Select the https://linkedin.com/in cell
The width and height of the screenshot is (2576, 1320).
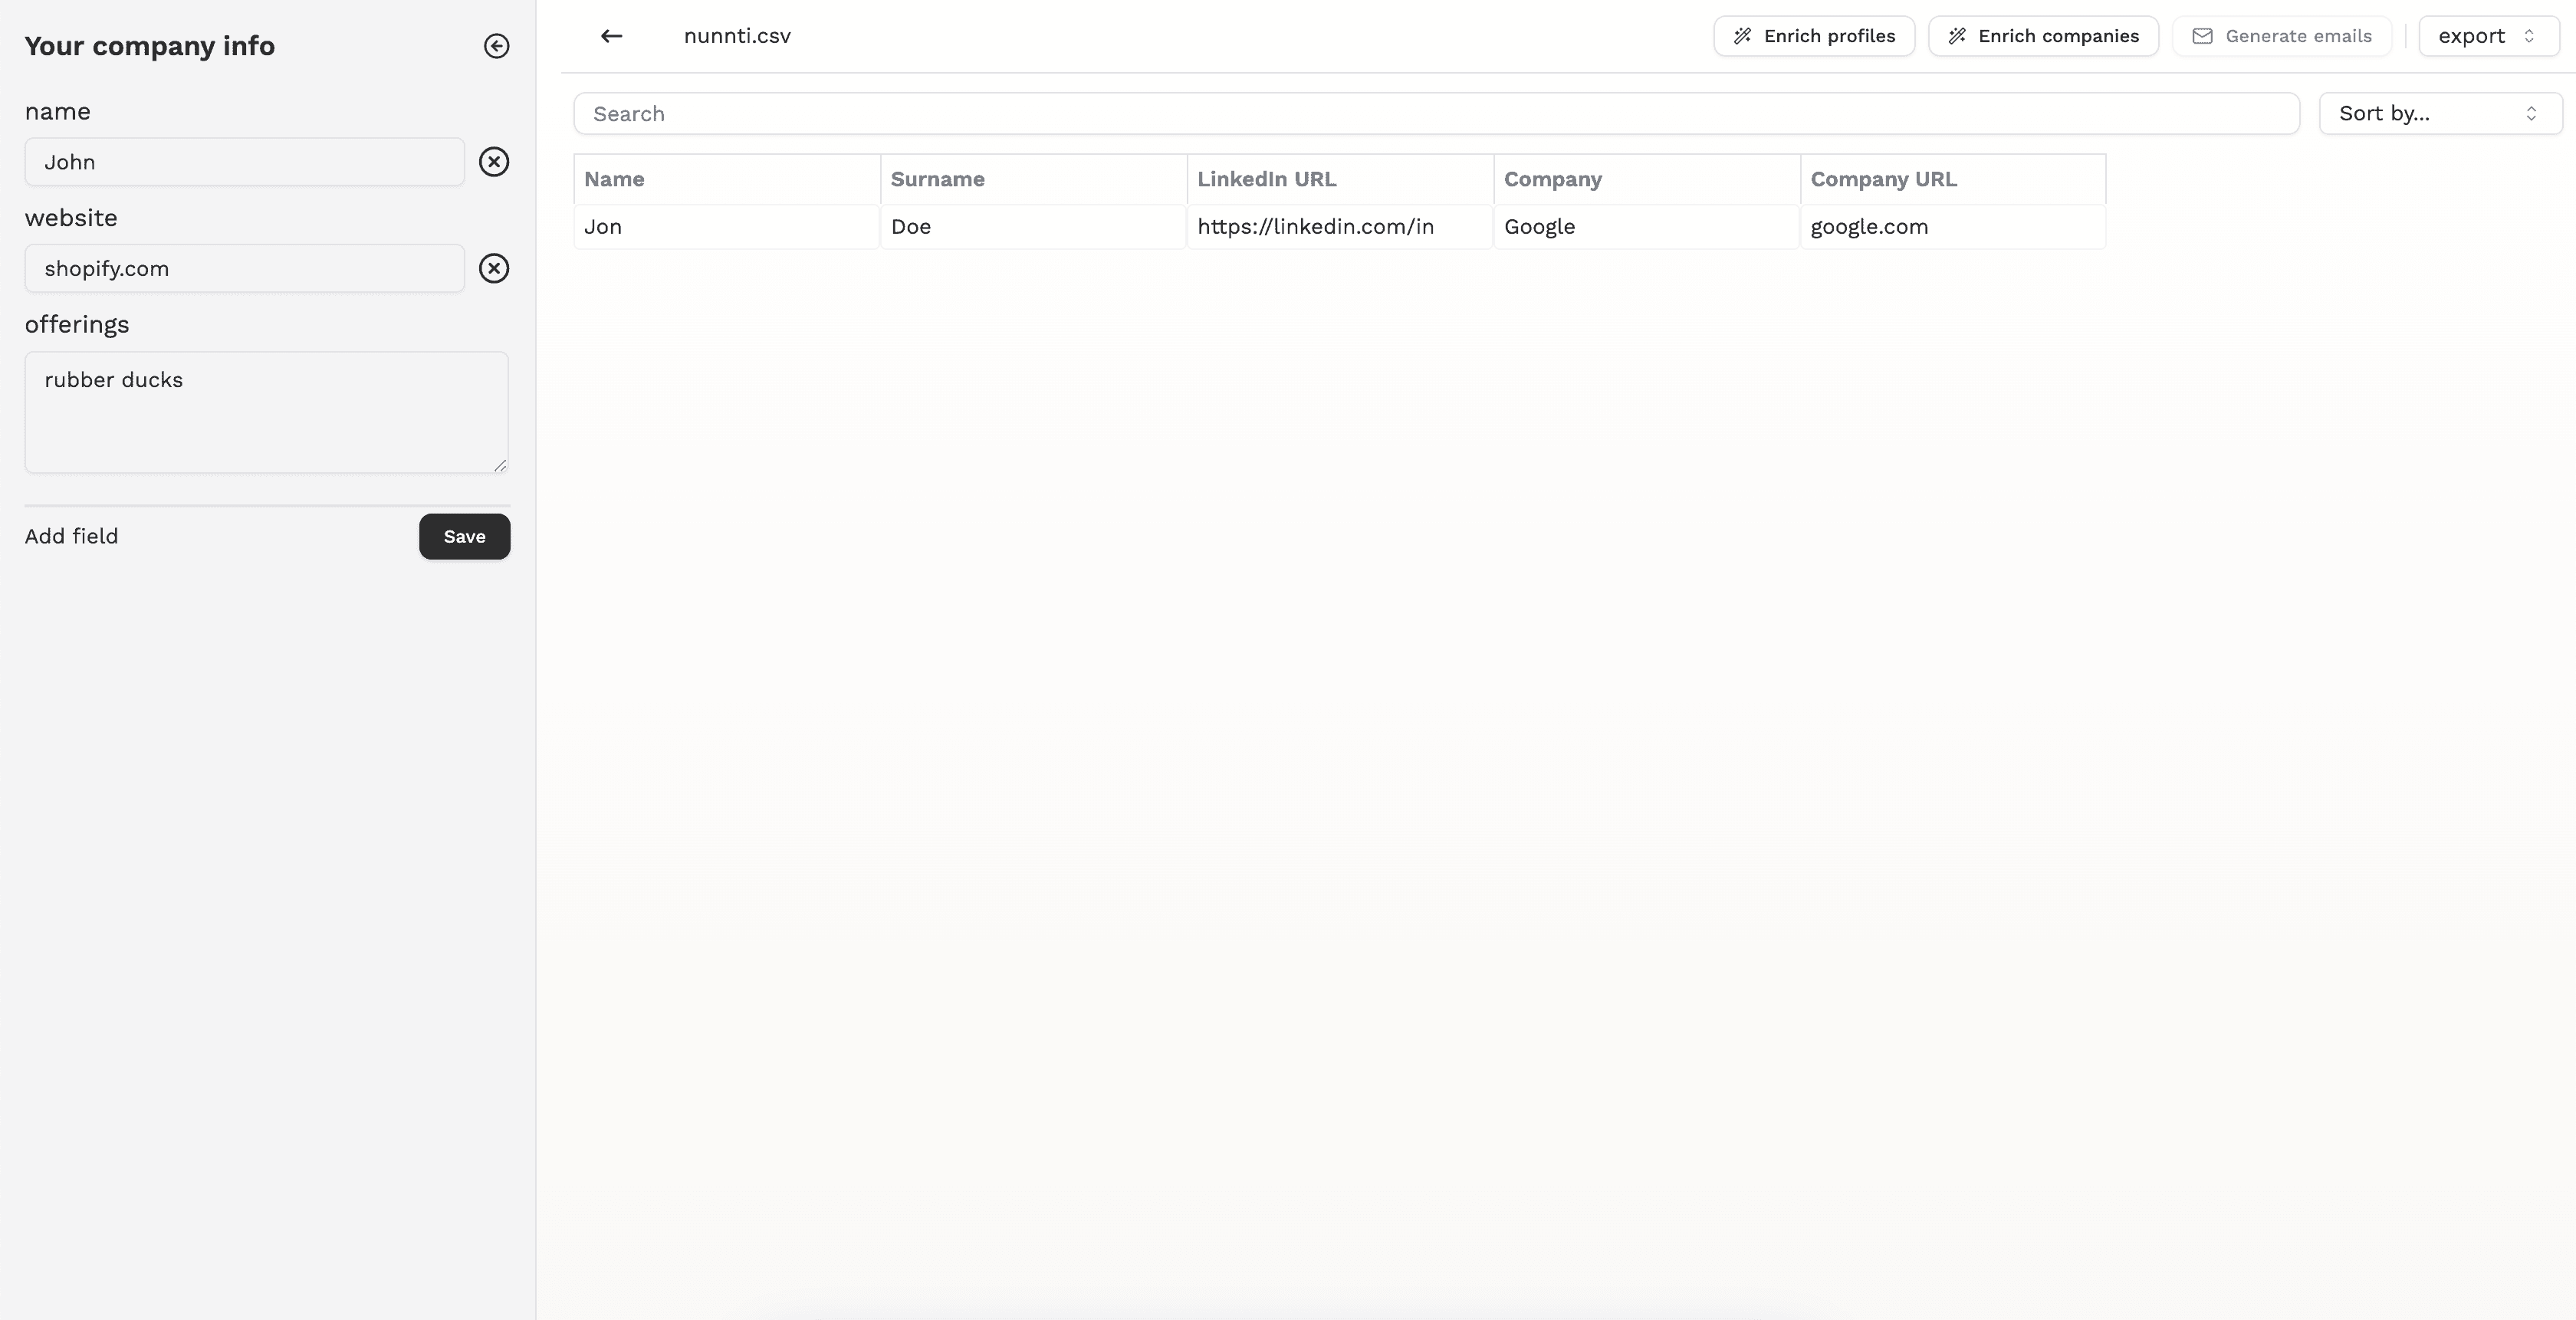(x=1340, y=227)
